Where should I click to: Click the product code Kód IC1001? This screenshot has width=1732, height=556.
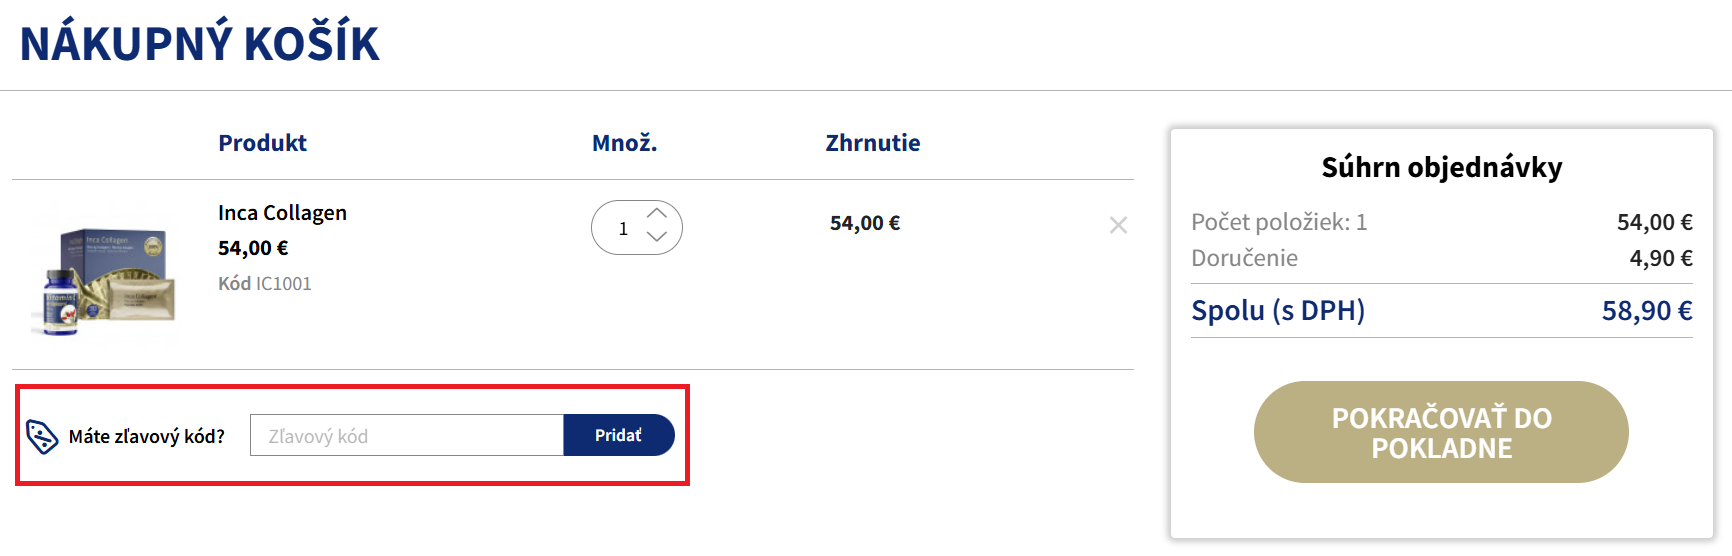click(265, 284)
